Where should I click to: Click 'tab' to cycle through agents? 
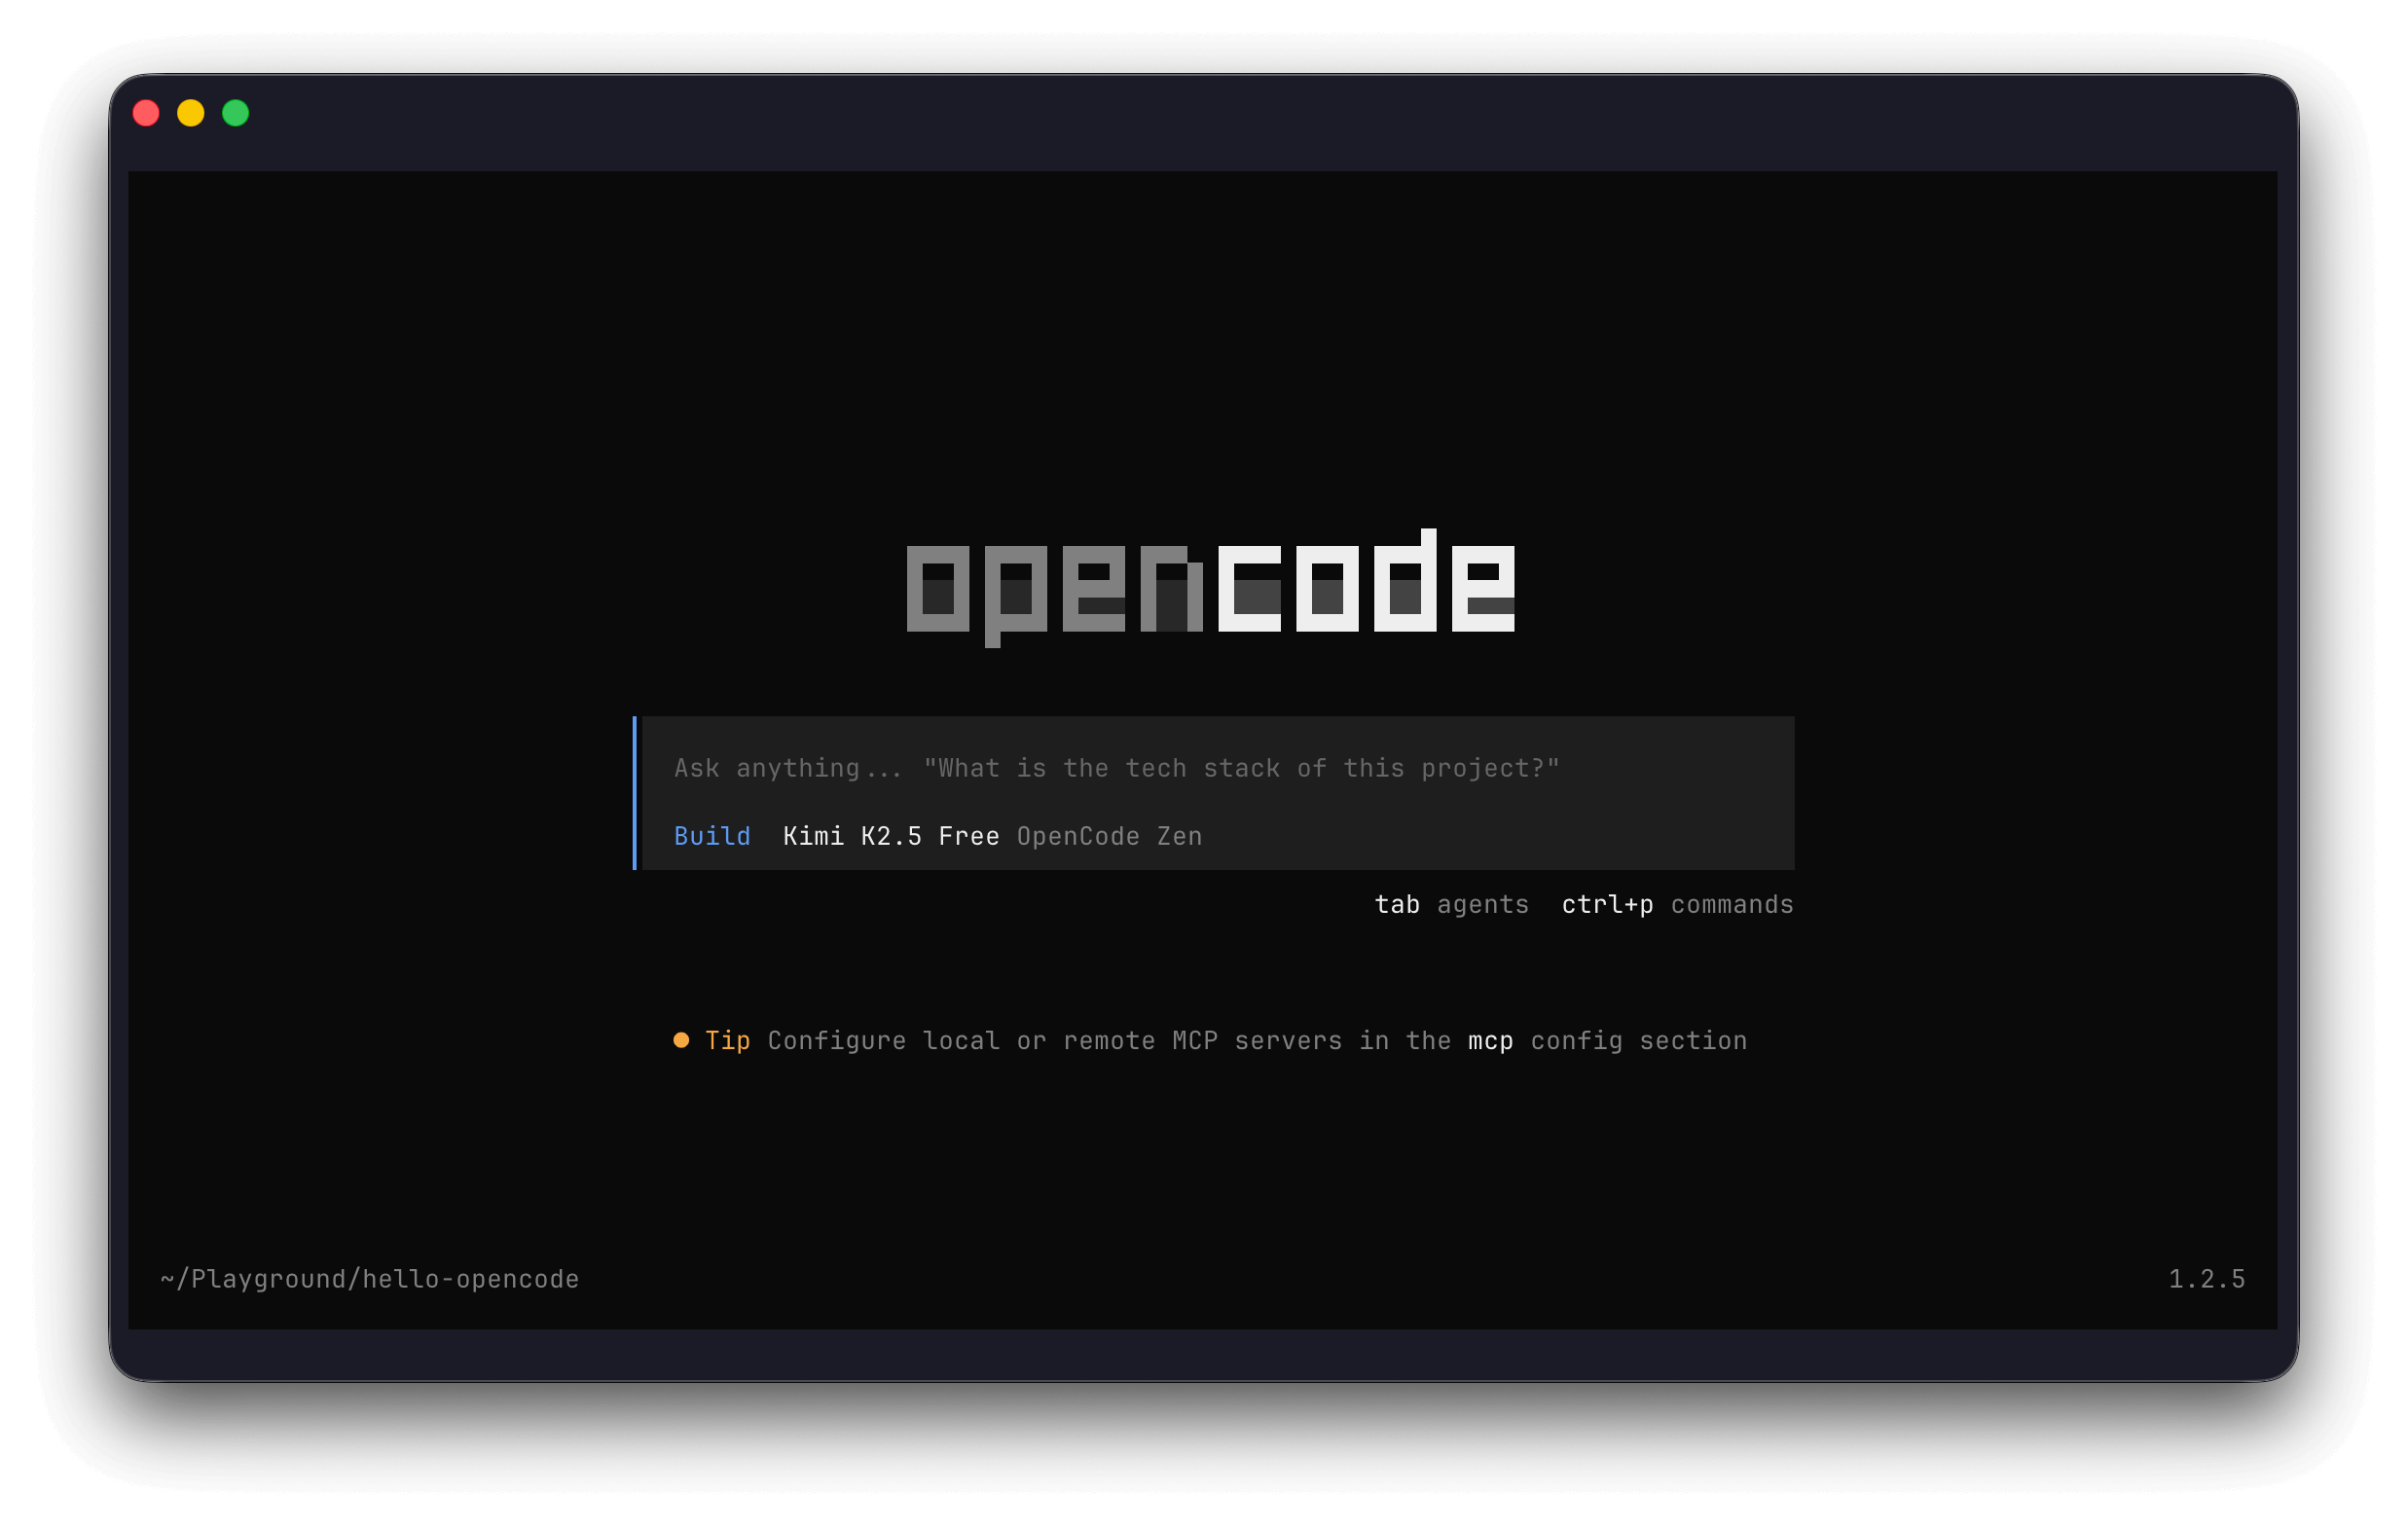[1397, 904]
